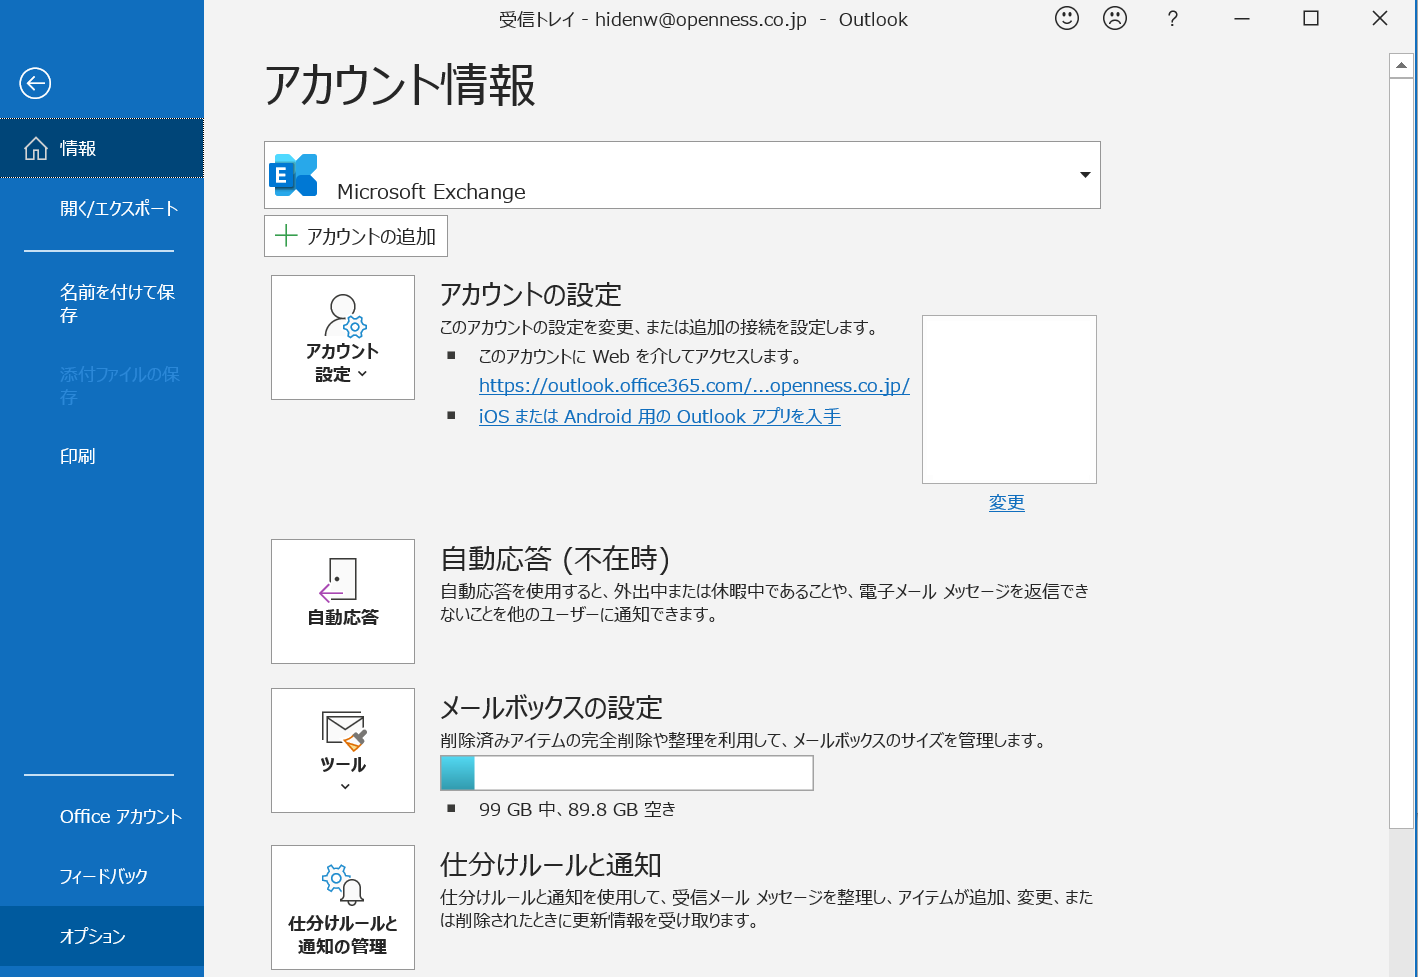Expand the Microsoft Exchange account dropdown
This screenshot has width=1418, height=977.
coord(1085,175)
